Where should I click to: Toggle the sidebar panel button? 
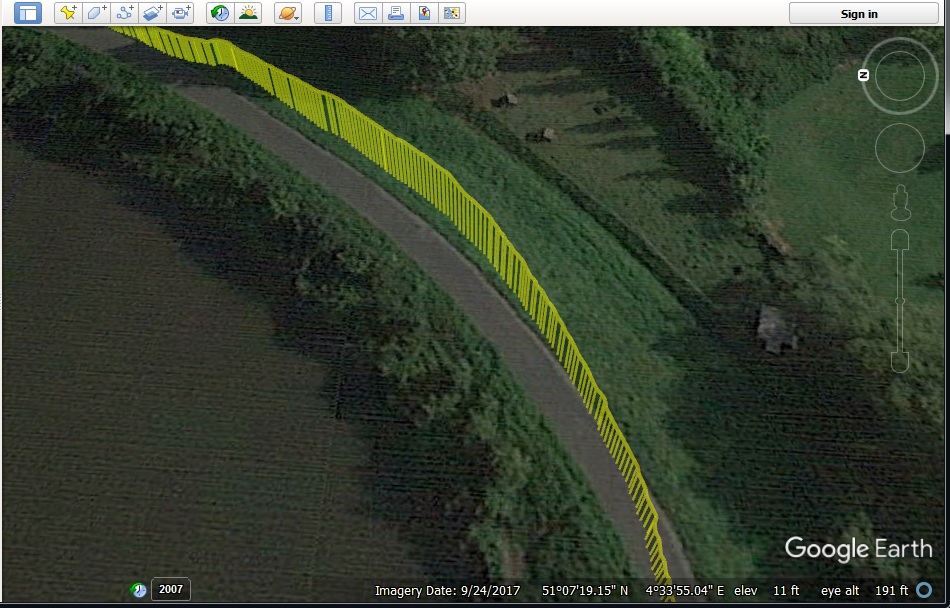coord(28,13)
